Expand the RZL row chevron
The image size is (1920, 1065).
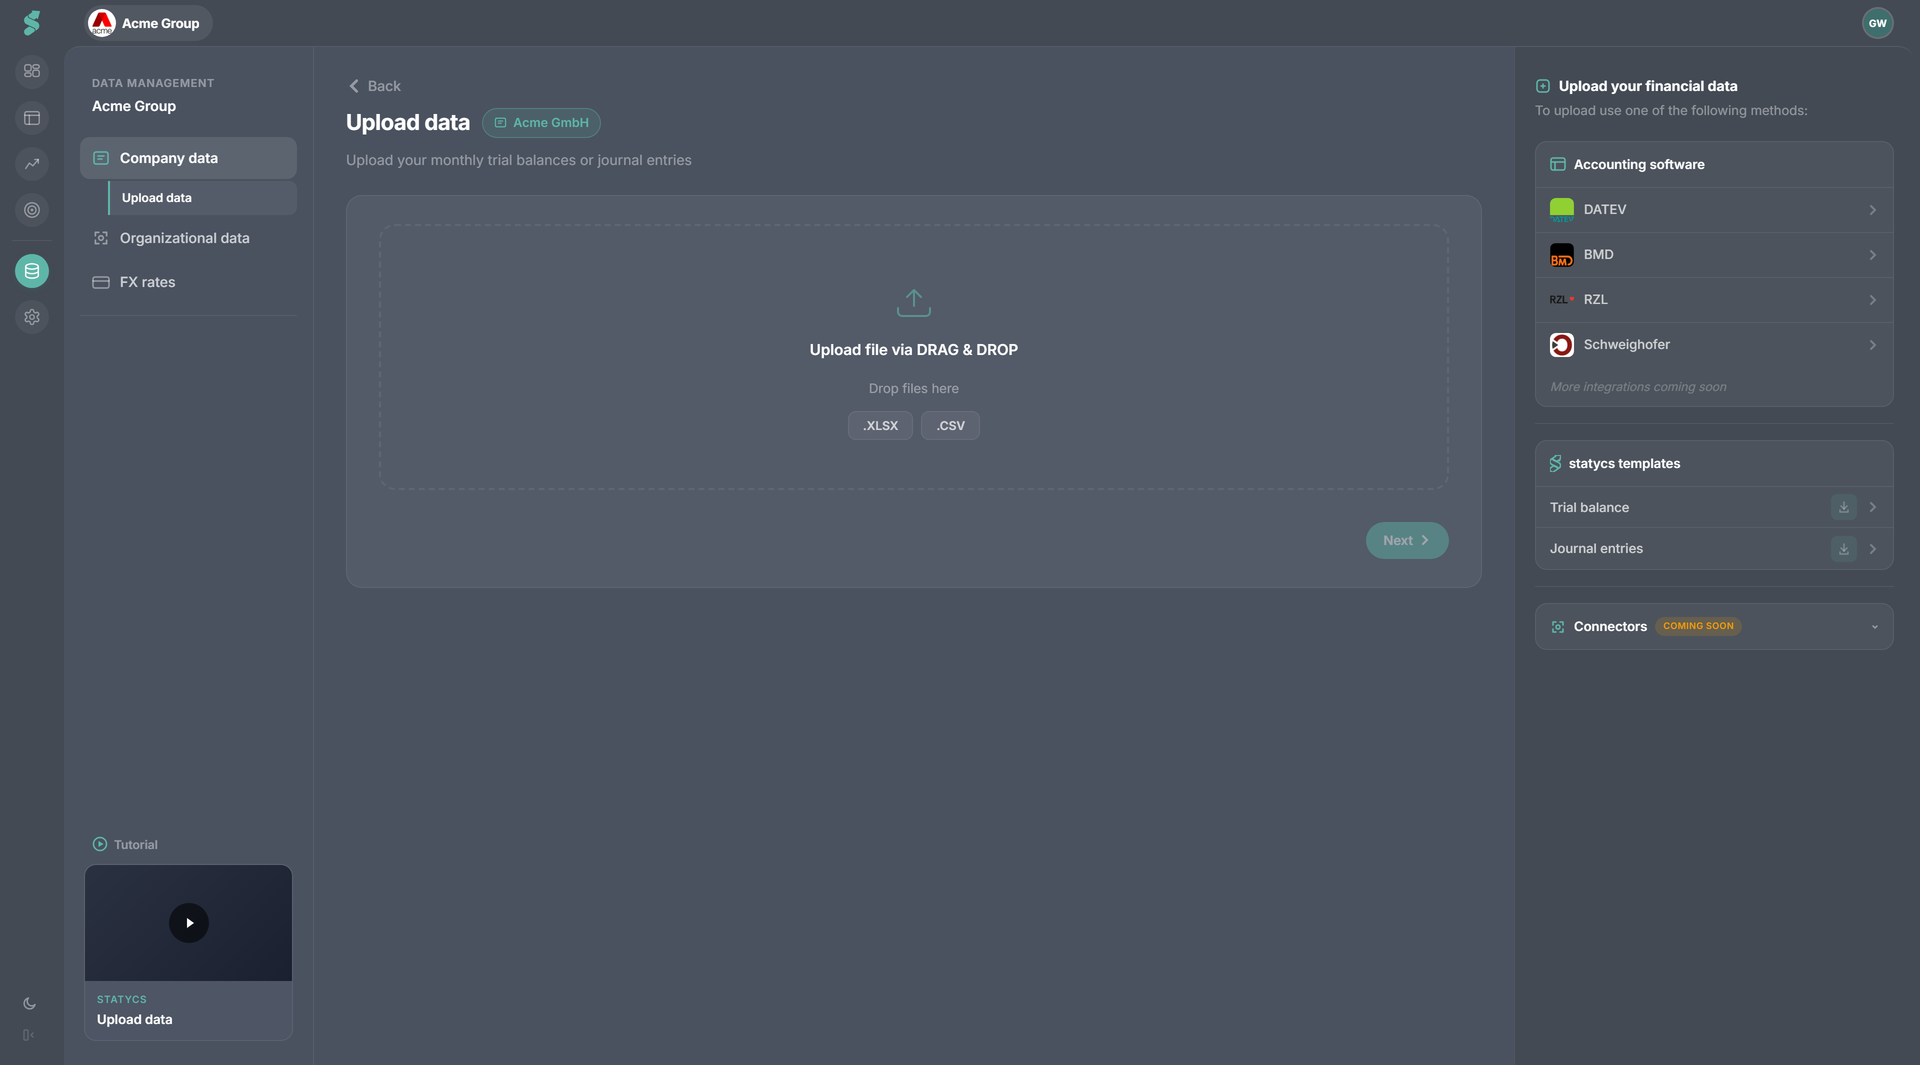pyautogui.click(x=1872, y=300)
